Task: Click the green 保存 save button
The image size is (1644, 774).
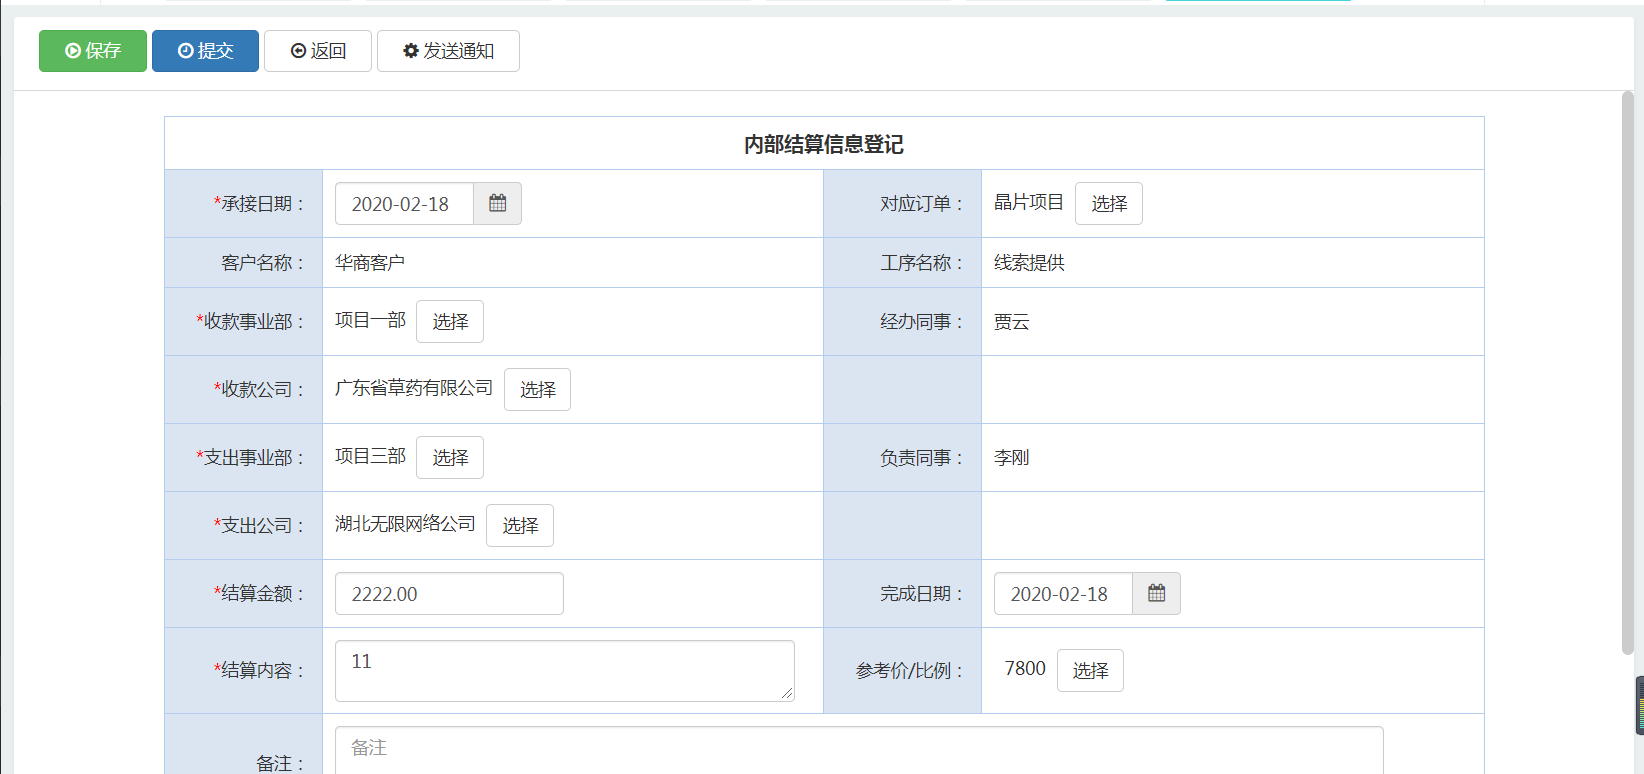Action: point(93,51)
